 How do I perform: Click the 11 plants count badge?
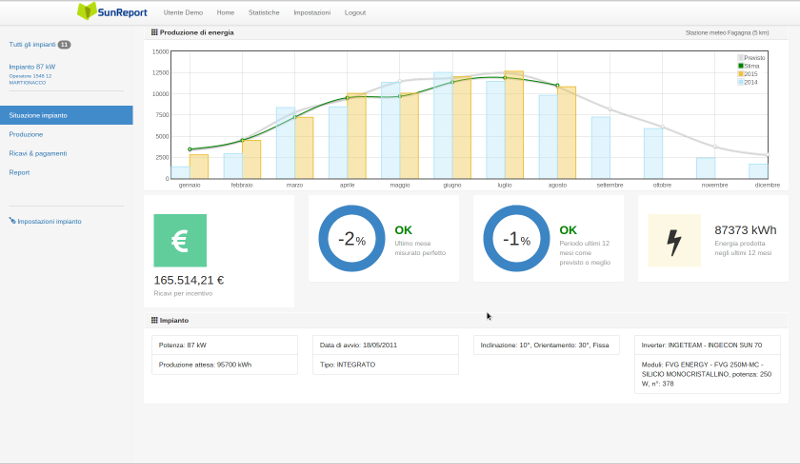pos(64,45)
